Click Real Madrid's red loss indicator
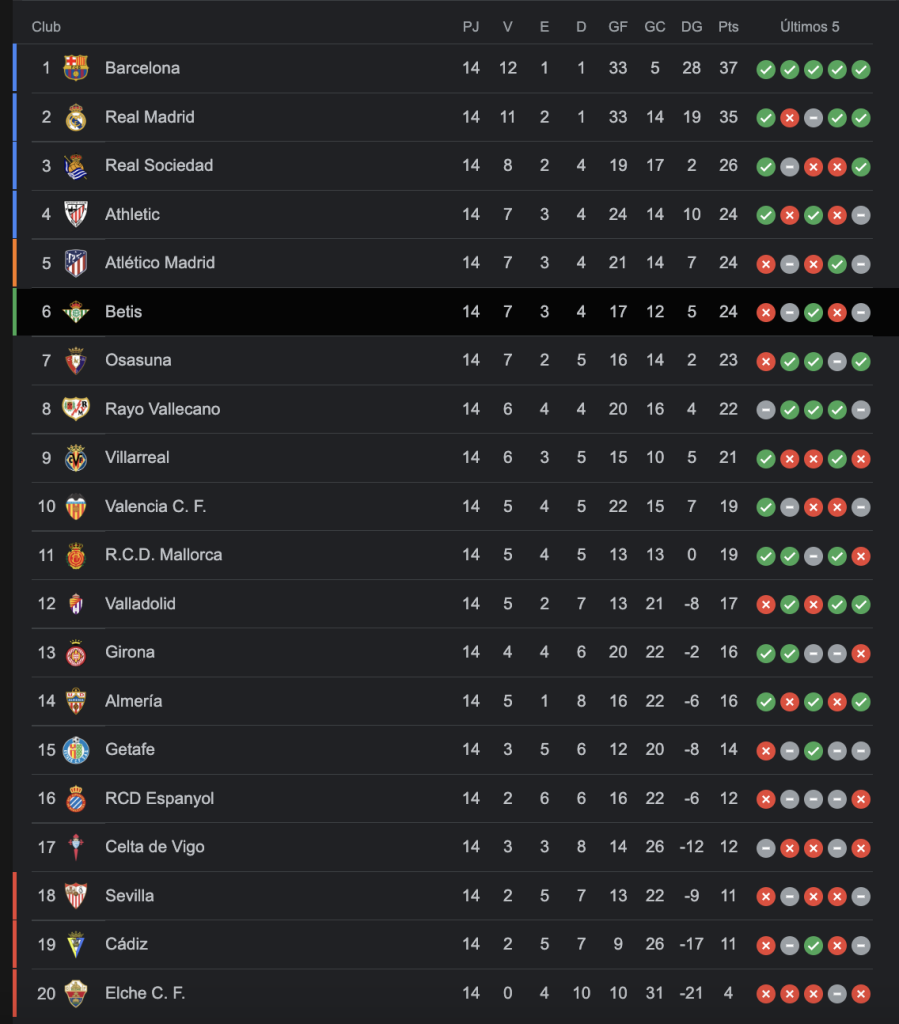Screen dimensions: 899x1024 (x=789, y=118)
